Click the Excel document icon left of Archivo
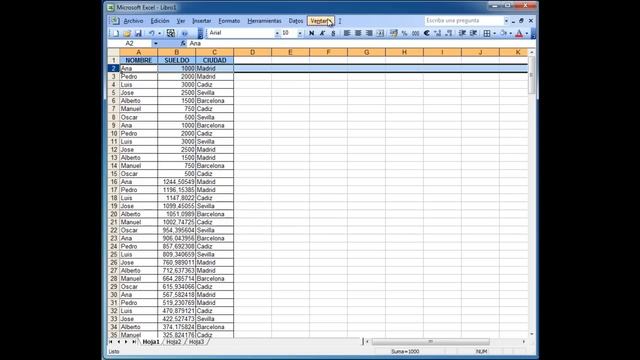 (115, 21)
